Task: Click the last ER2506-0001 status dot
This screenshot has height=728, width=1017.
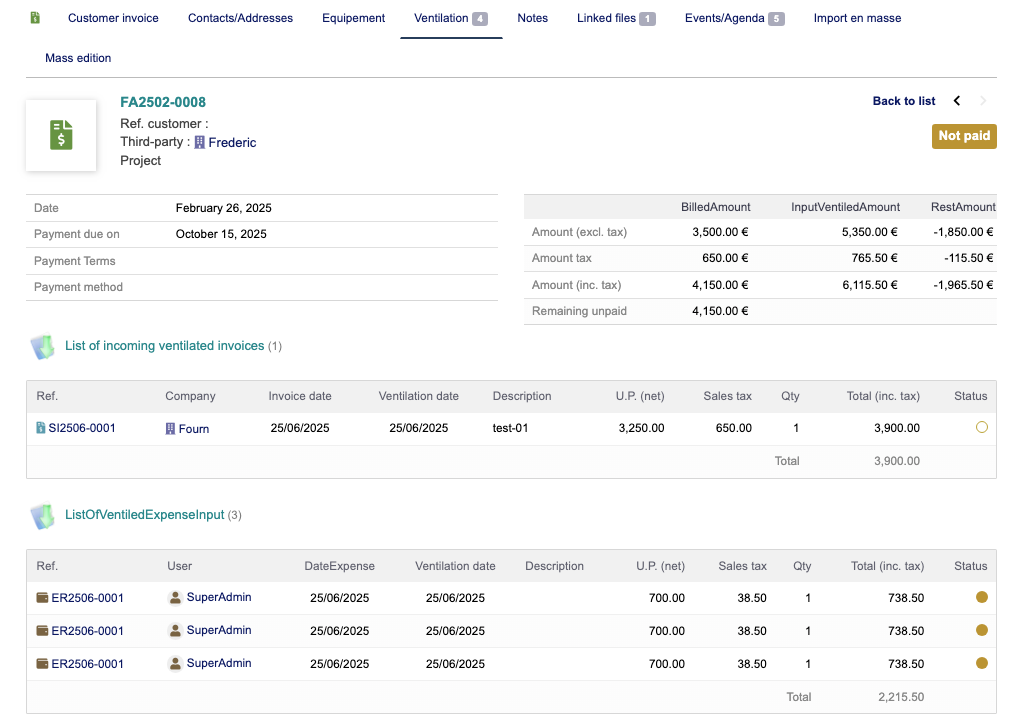Action: click(981, 663)
